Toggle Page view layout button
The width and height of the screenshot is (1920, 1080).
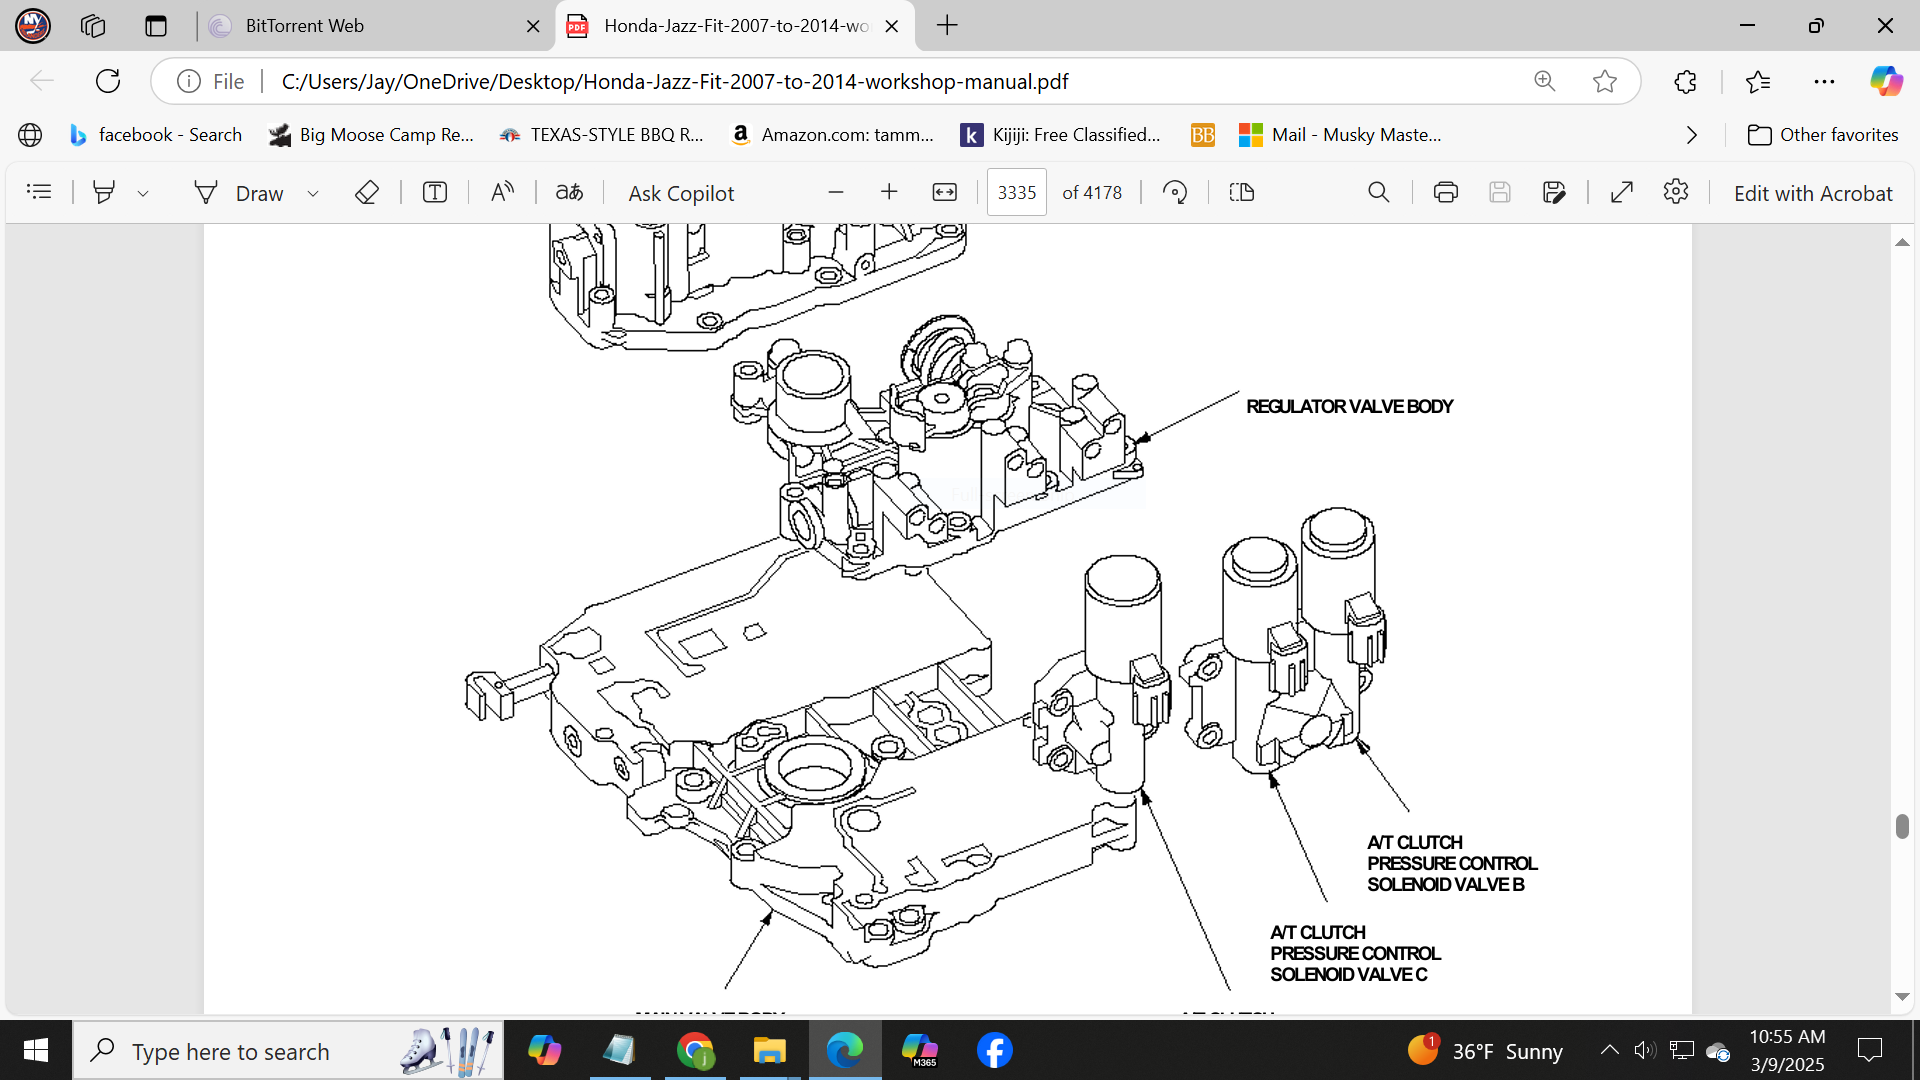[1241, 192]
